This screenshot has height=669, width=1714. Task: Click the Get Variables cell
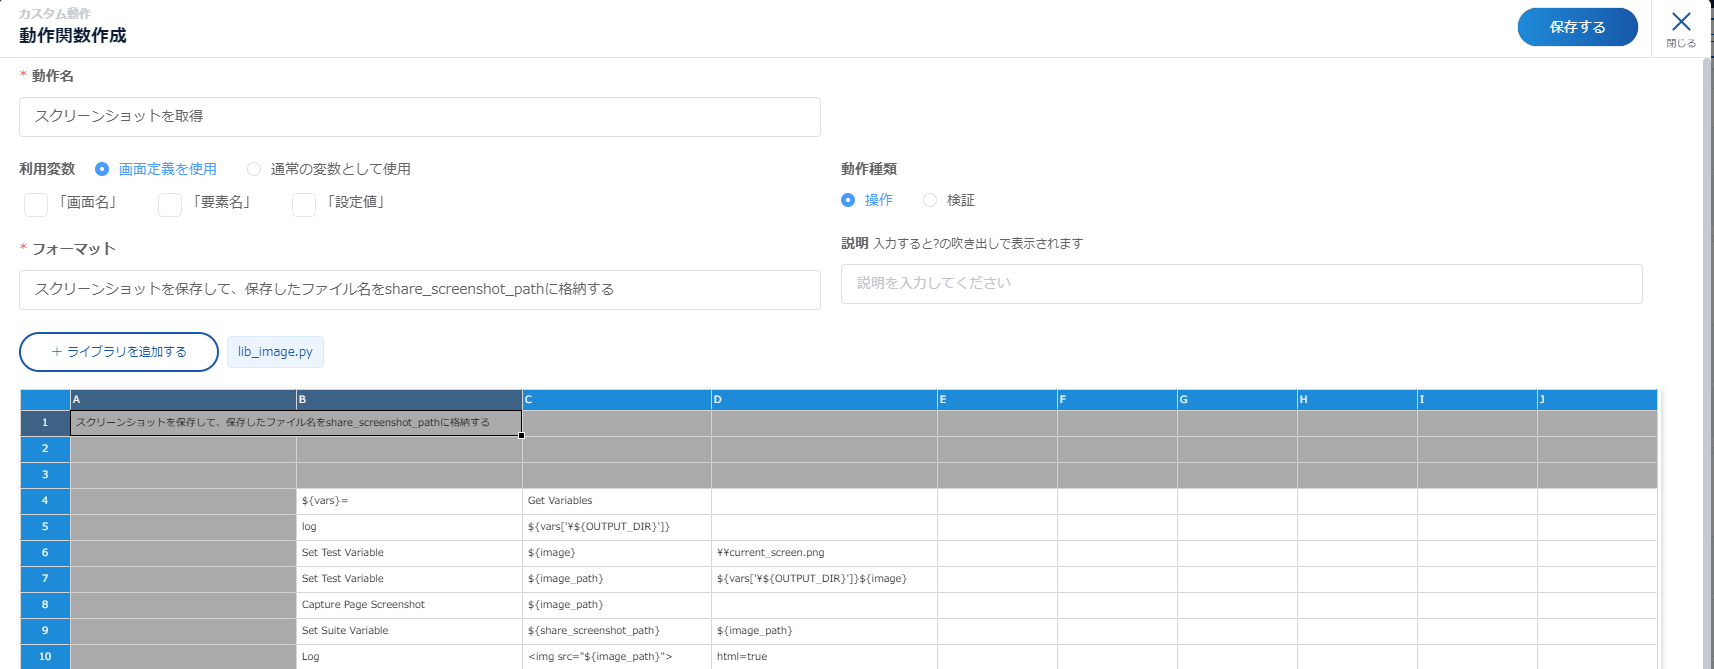tap(617, 501)
